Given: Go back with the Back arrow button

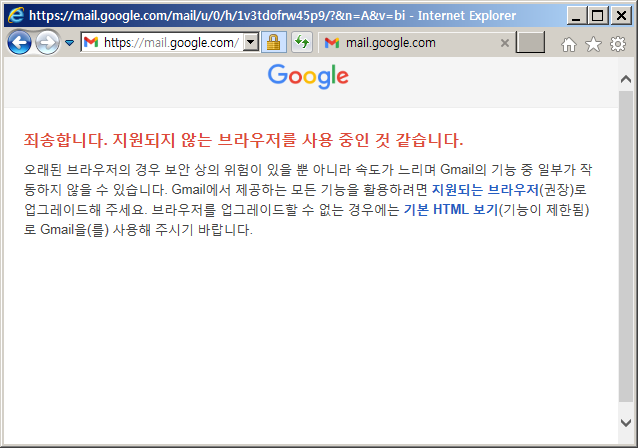Looking at the screenshot, I should tap(19, 42).
